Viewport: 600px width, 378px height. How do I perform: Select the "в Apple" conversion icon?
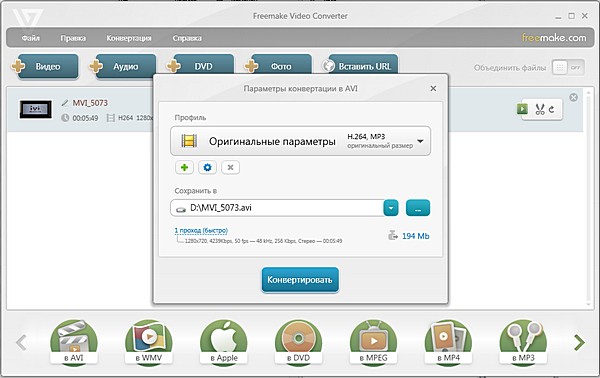tap(224, 342)
